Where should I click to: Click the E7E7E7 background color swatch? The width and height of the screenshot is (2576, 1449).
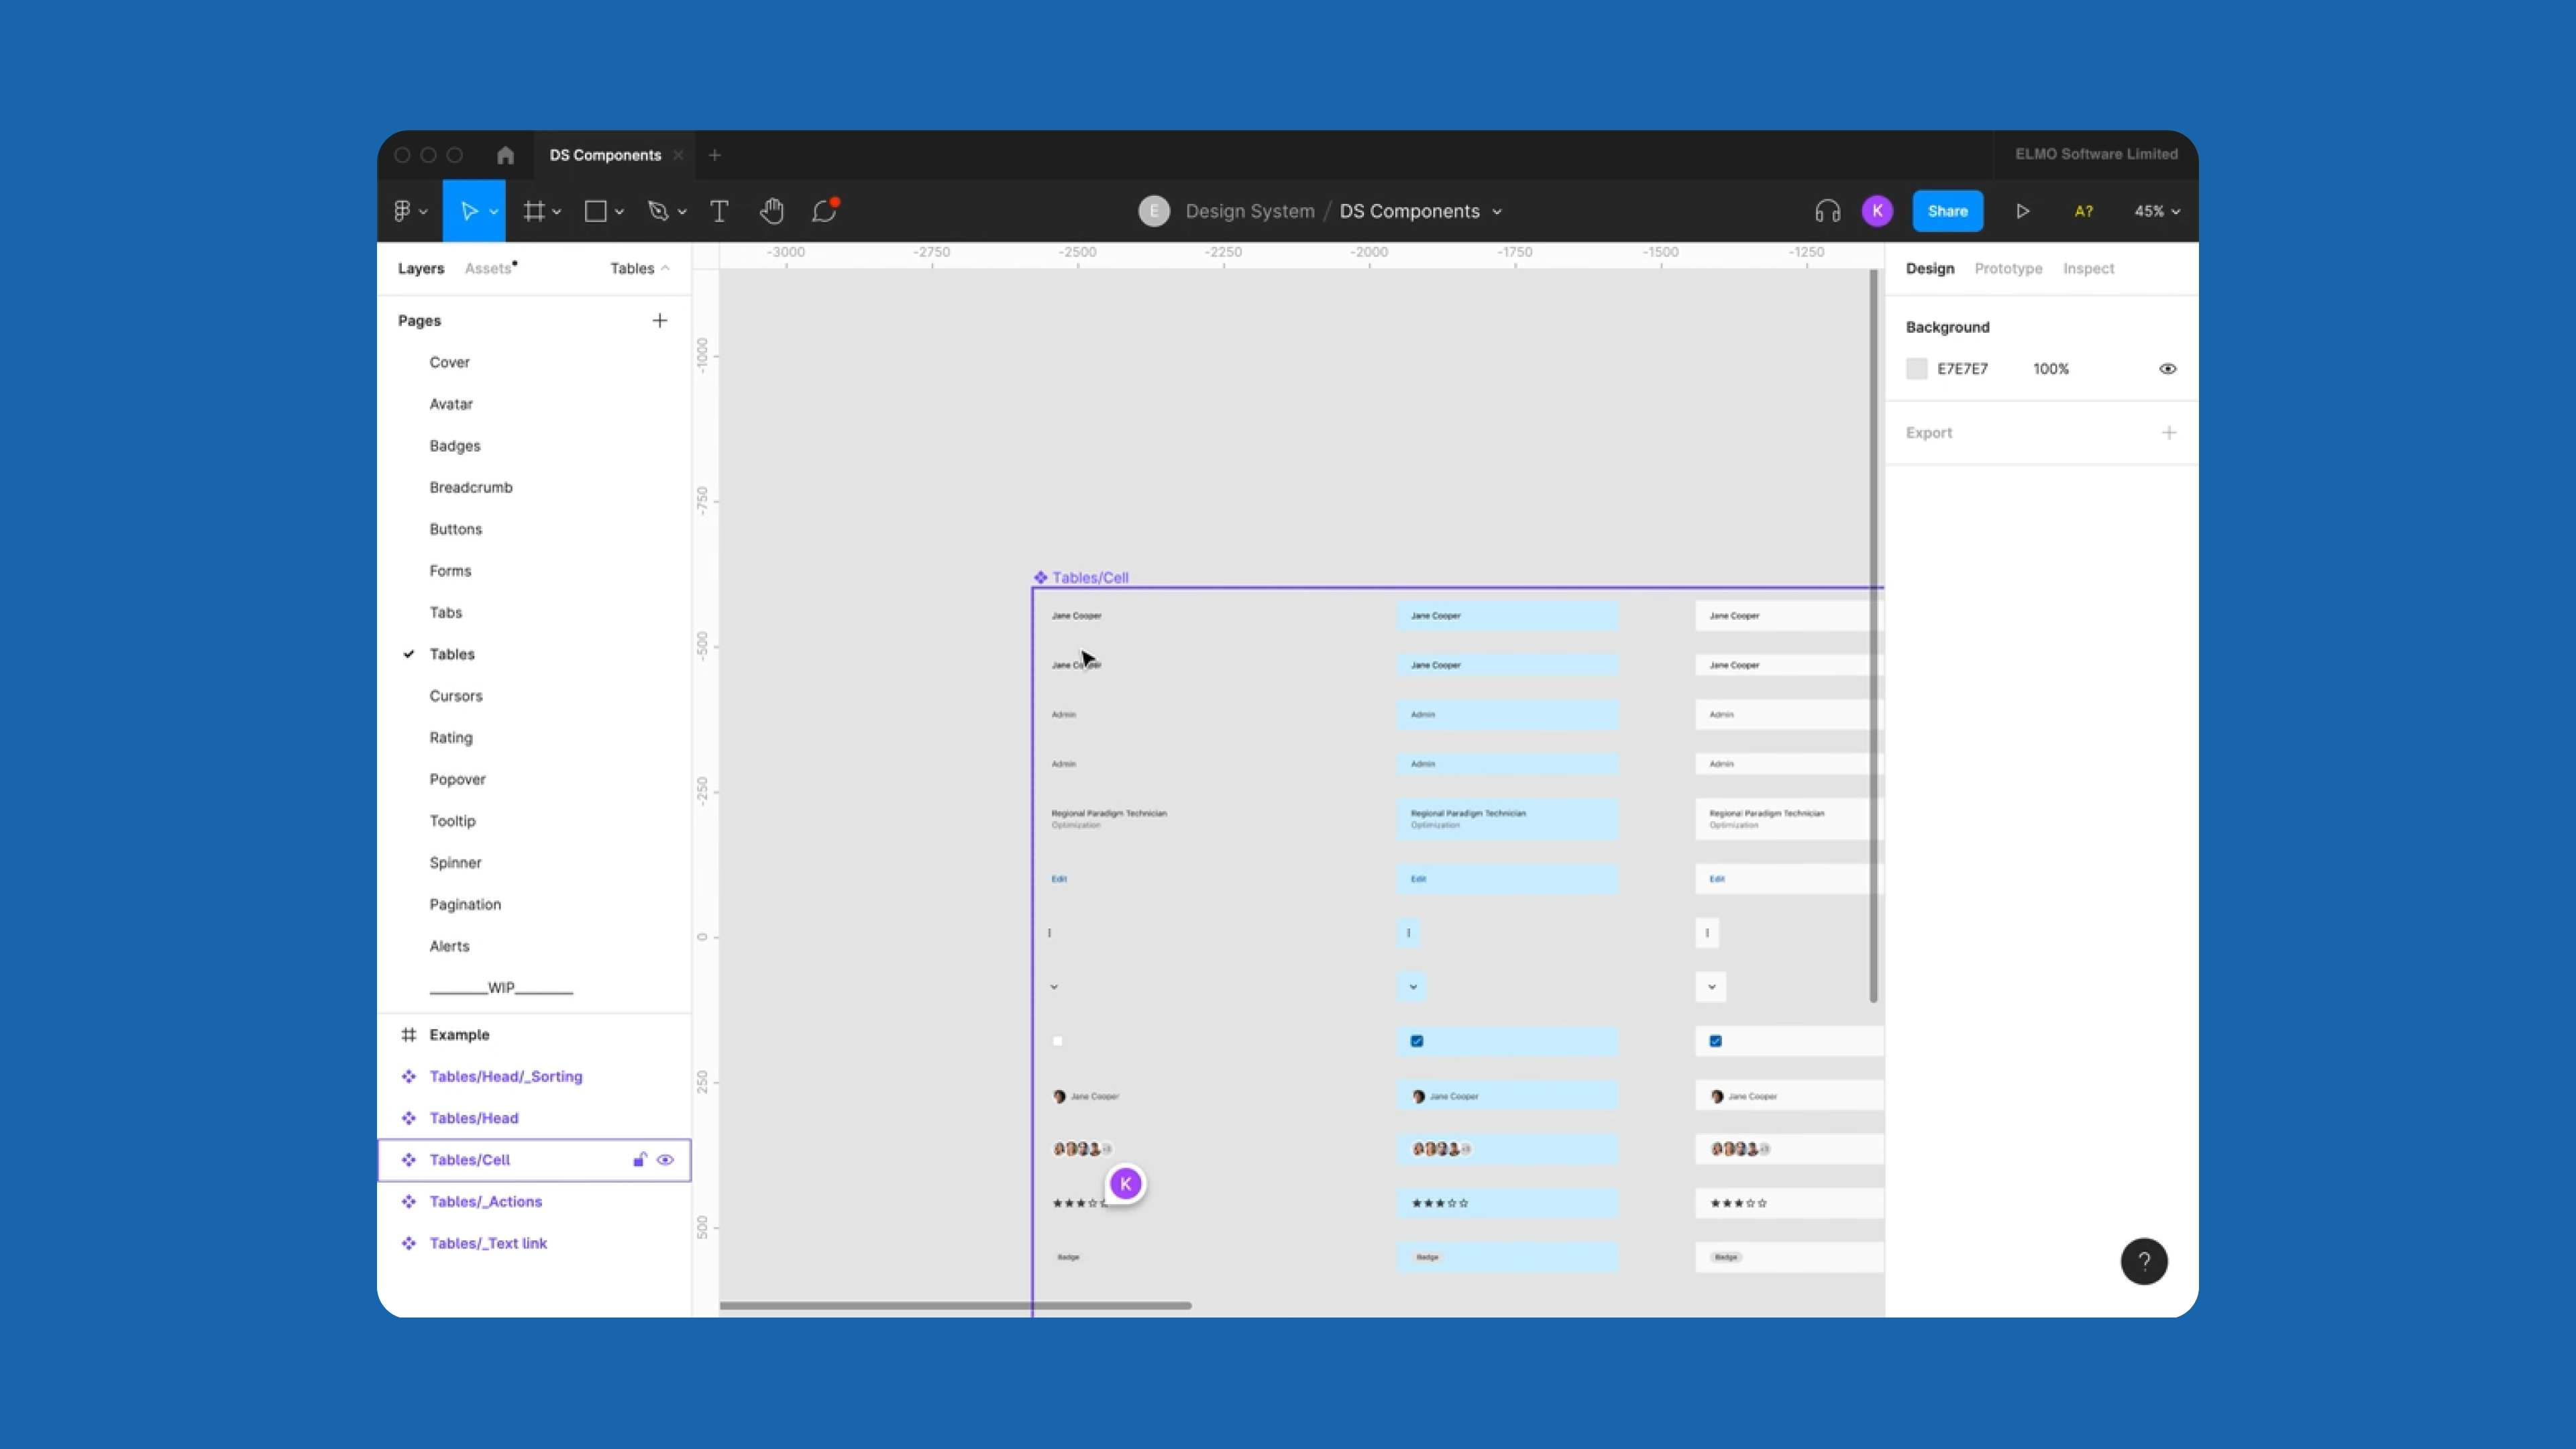pyautogui.click(x=1916, y=369)
